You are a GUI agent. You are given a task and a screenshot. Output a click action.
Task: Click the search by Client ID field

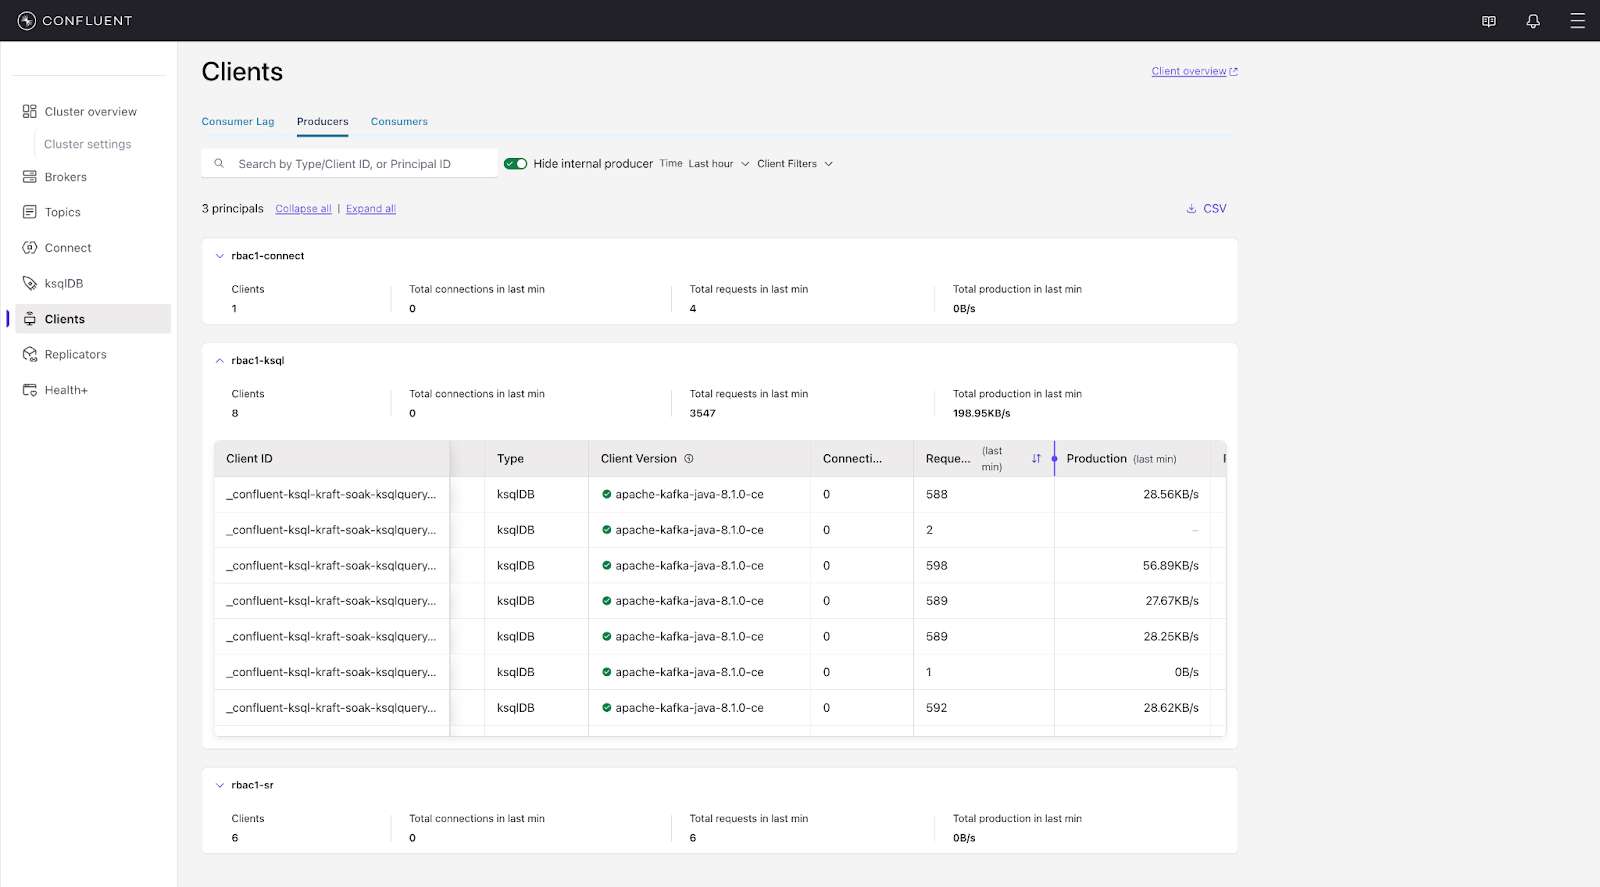click(349, 163)
